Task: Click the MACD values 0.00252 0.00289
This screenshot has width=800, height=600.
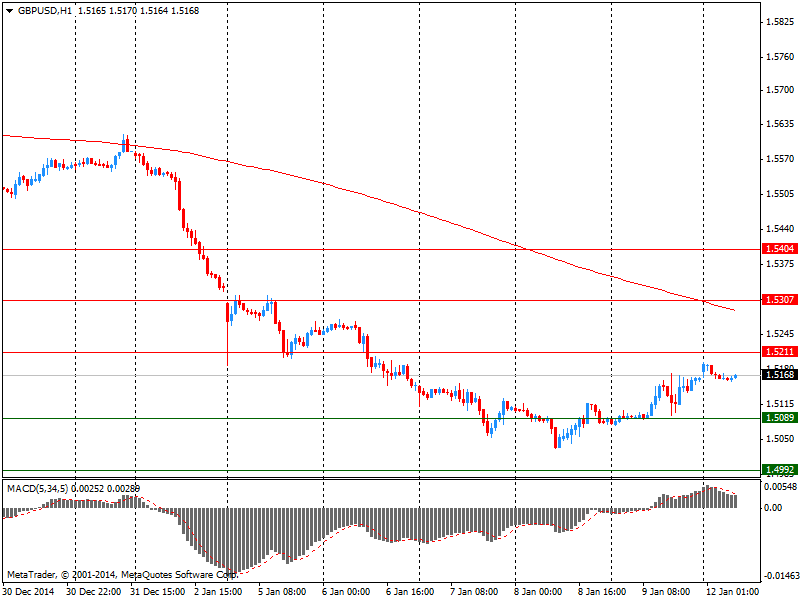Action: [106, 489]
